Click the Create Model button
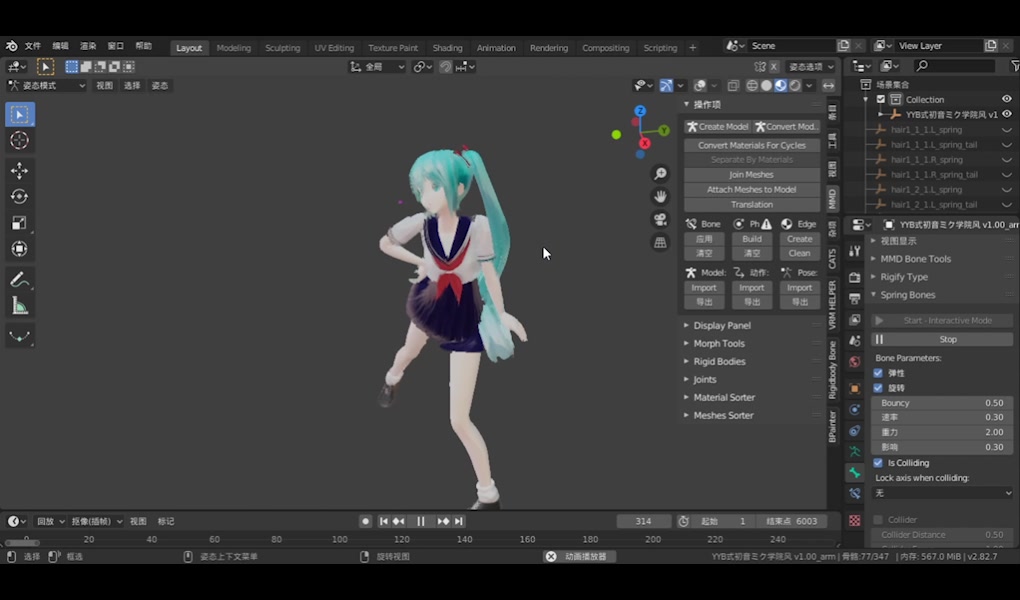 (718, 127)
